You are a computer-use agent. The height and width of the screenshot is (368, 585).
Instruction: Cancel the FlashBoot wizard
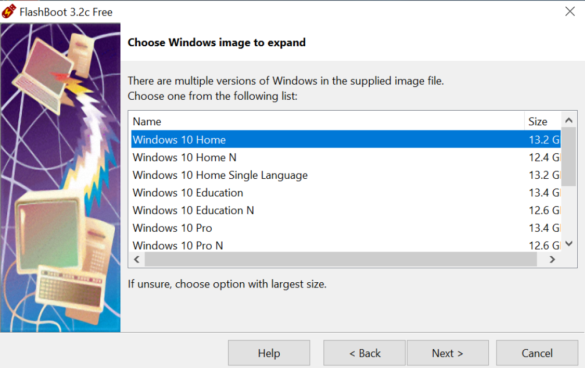coord(537,353)
